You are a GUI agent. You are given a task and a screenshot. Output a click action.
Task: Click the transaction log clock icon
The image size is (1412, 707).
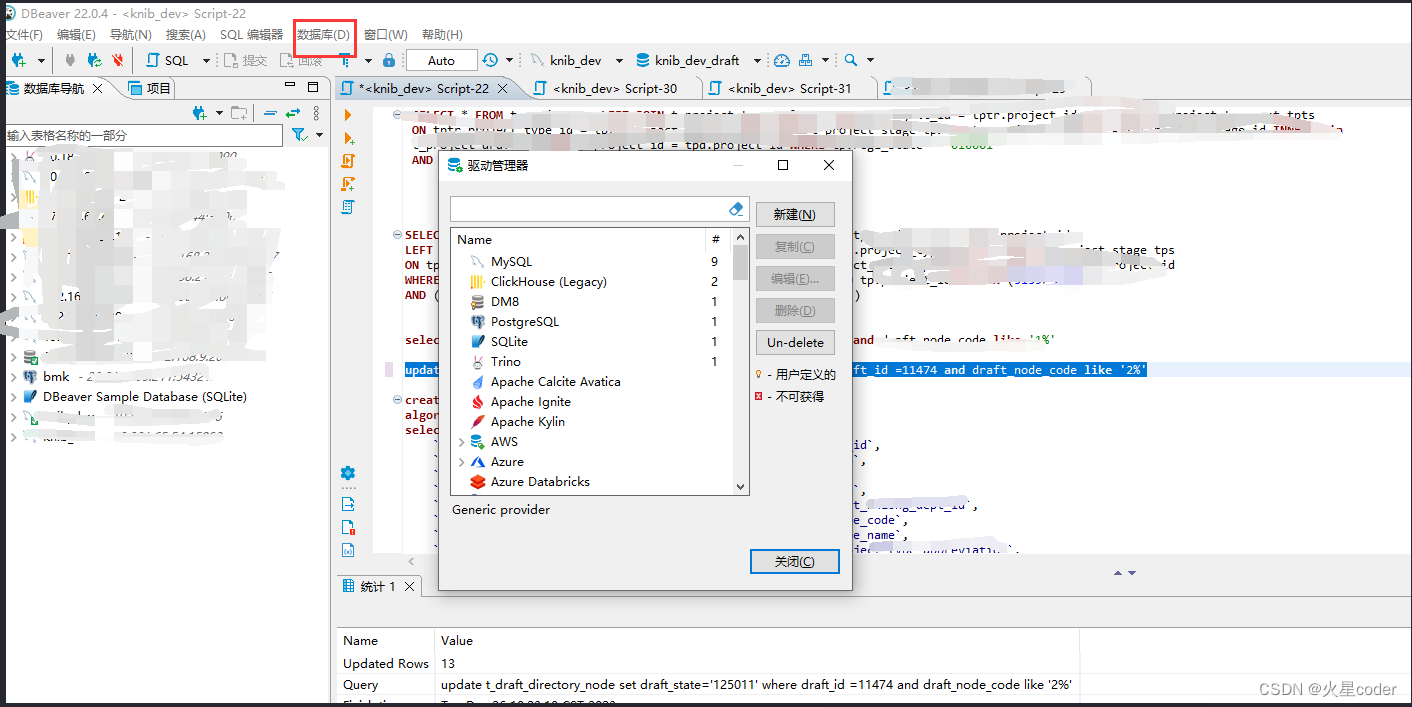490,60
